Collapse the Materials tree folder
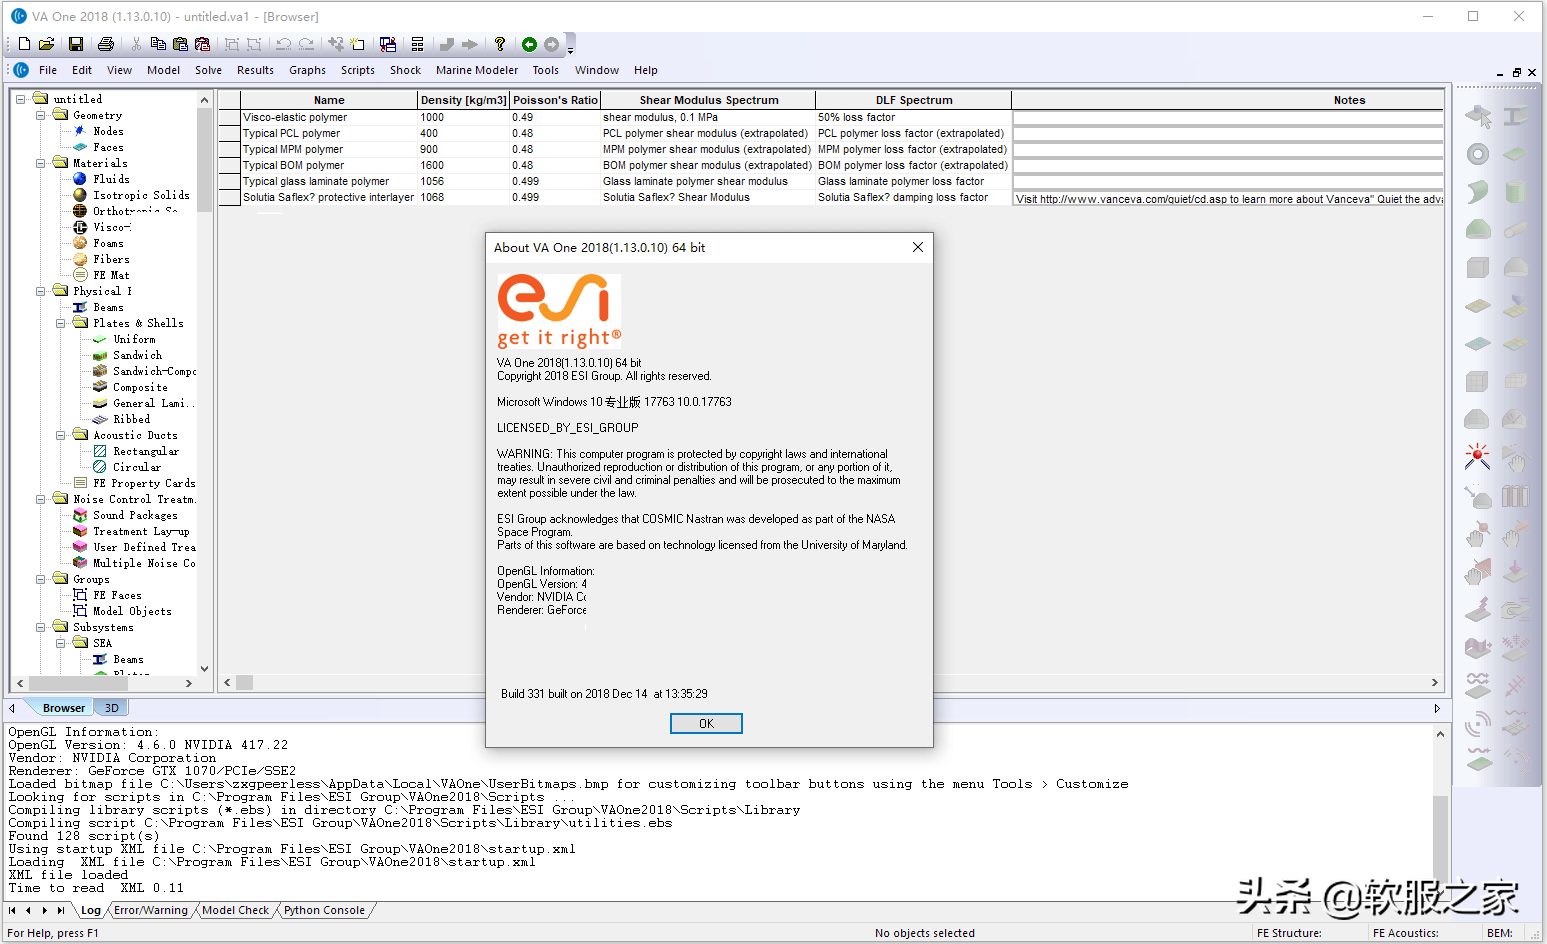This screenshot has height=944, width=1547. tap(40, 163)
